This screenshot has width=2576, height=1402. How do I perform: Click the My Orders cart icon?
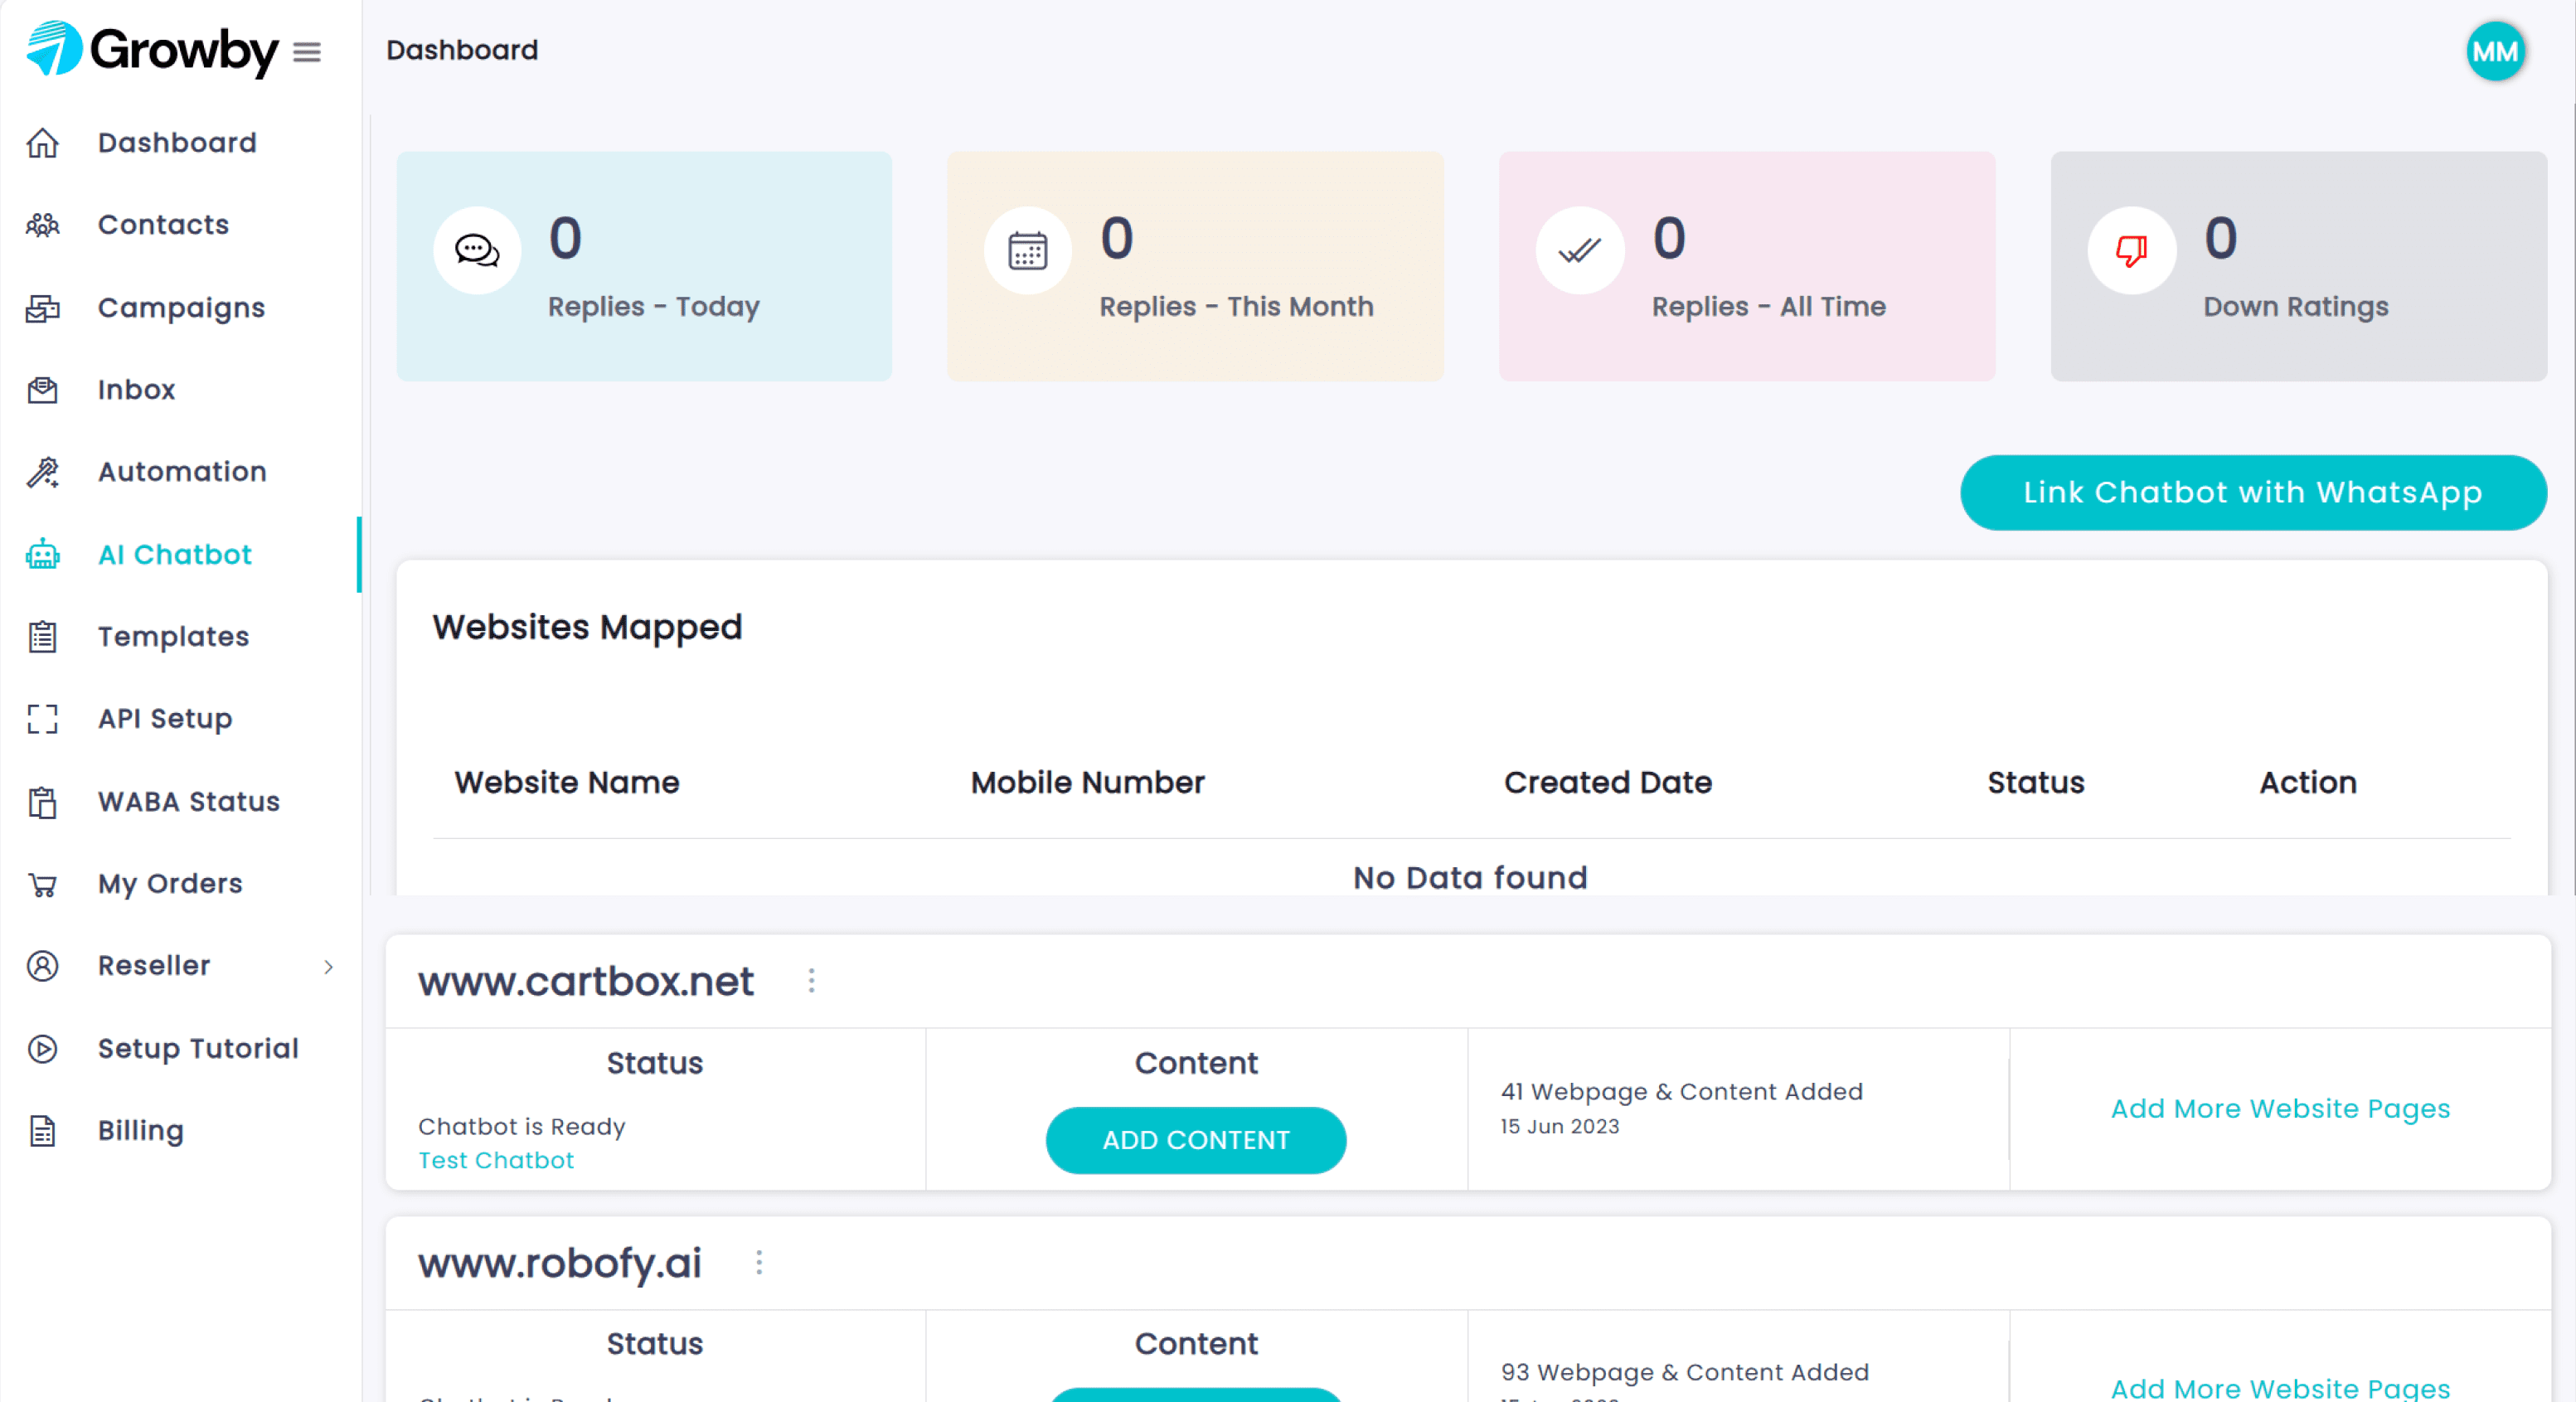[42, 884]
